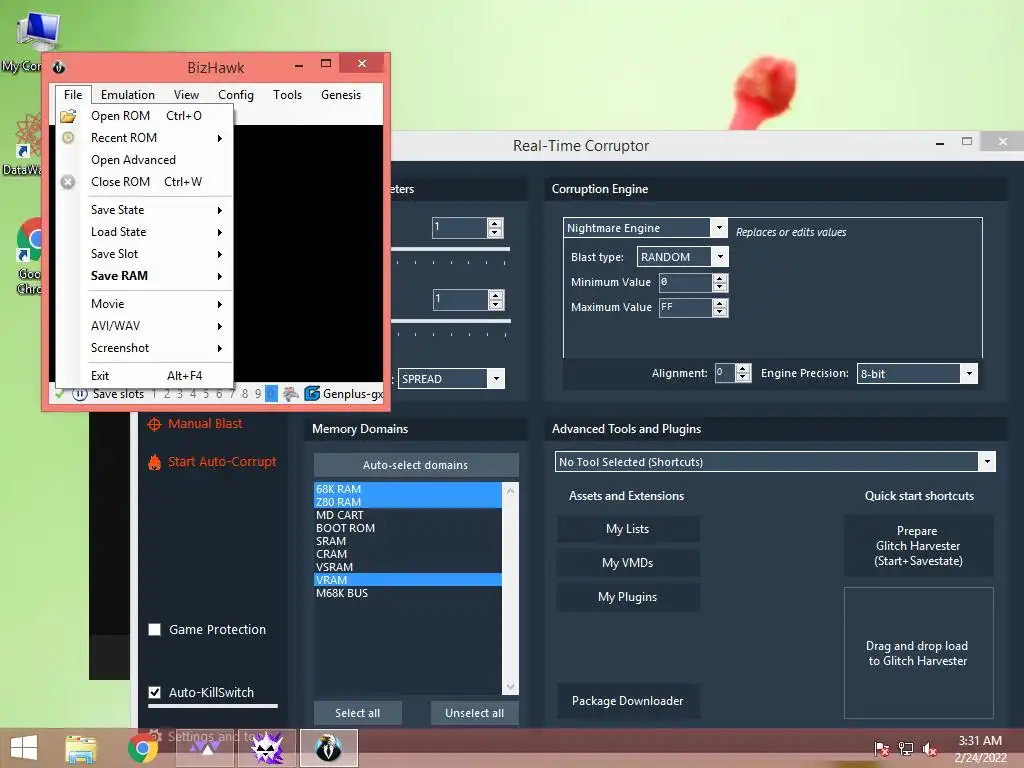Click the Start Auto-Corrupt flame icon

coord(154,462)
